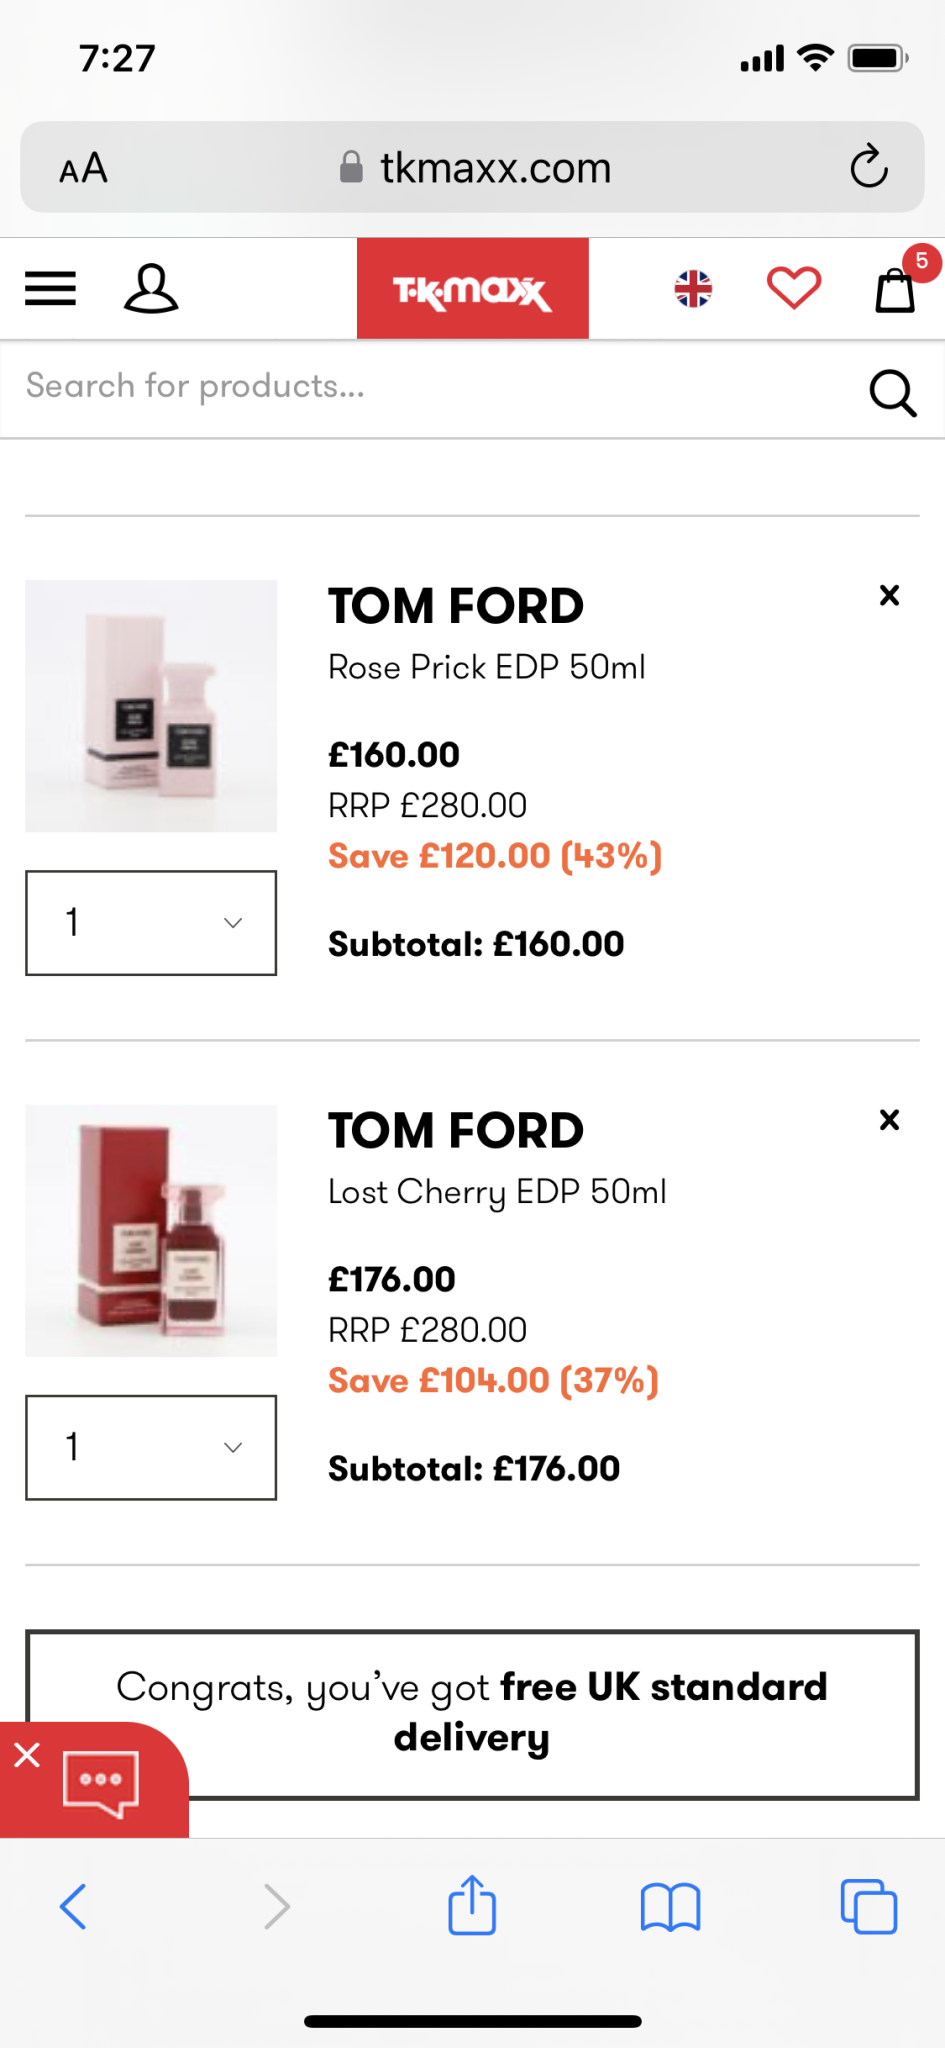This screenshot has width=945, height=2048.
Task: Open Safari bookmarks book icon
Action: pyautogui.click(x=670, y=1906)
